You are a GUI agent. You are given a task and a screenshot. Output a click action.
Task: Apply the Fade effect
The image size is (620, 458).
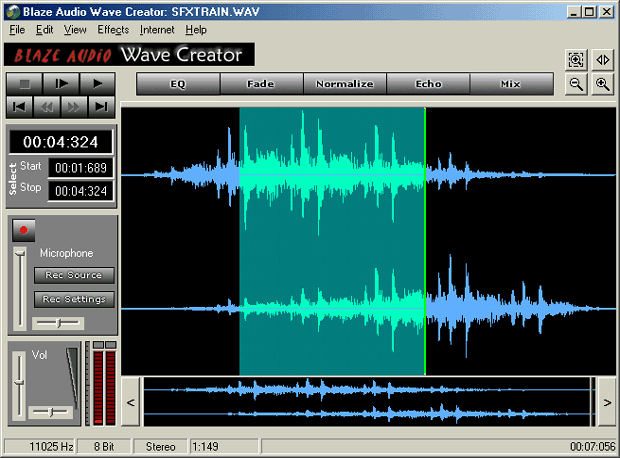tap(261, 84)
